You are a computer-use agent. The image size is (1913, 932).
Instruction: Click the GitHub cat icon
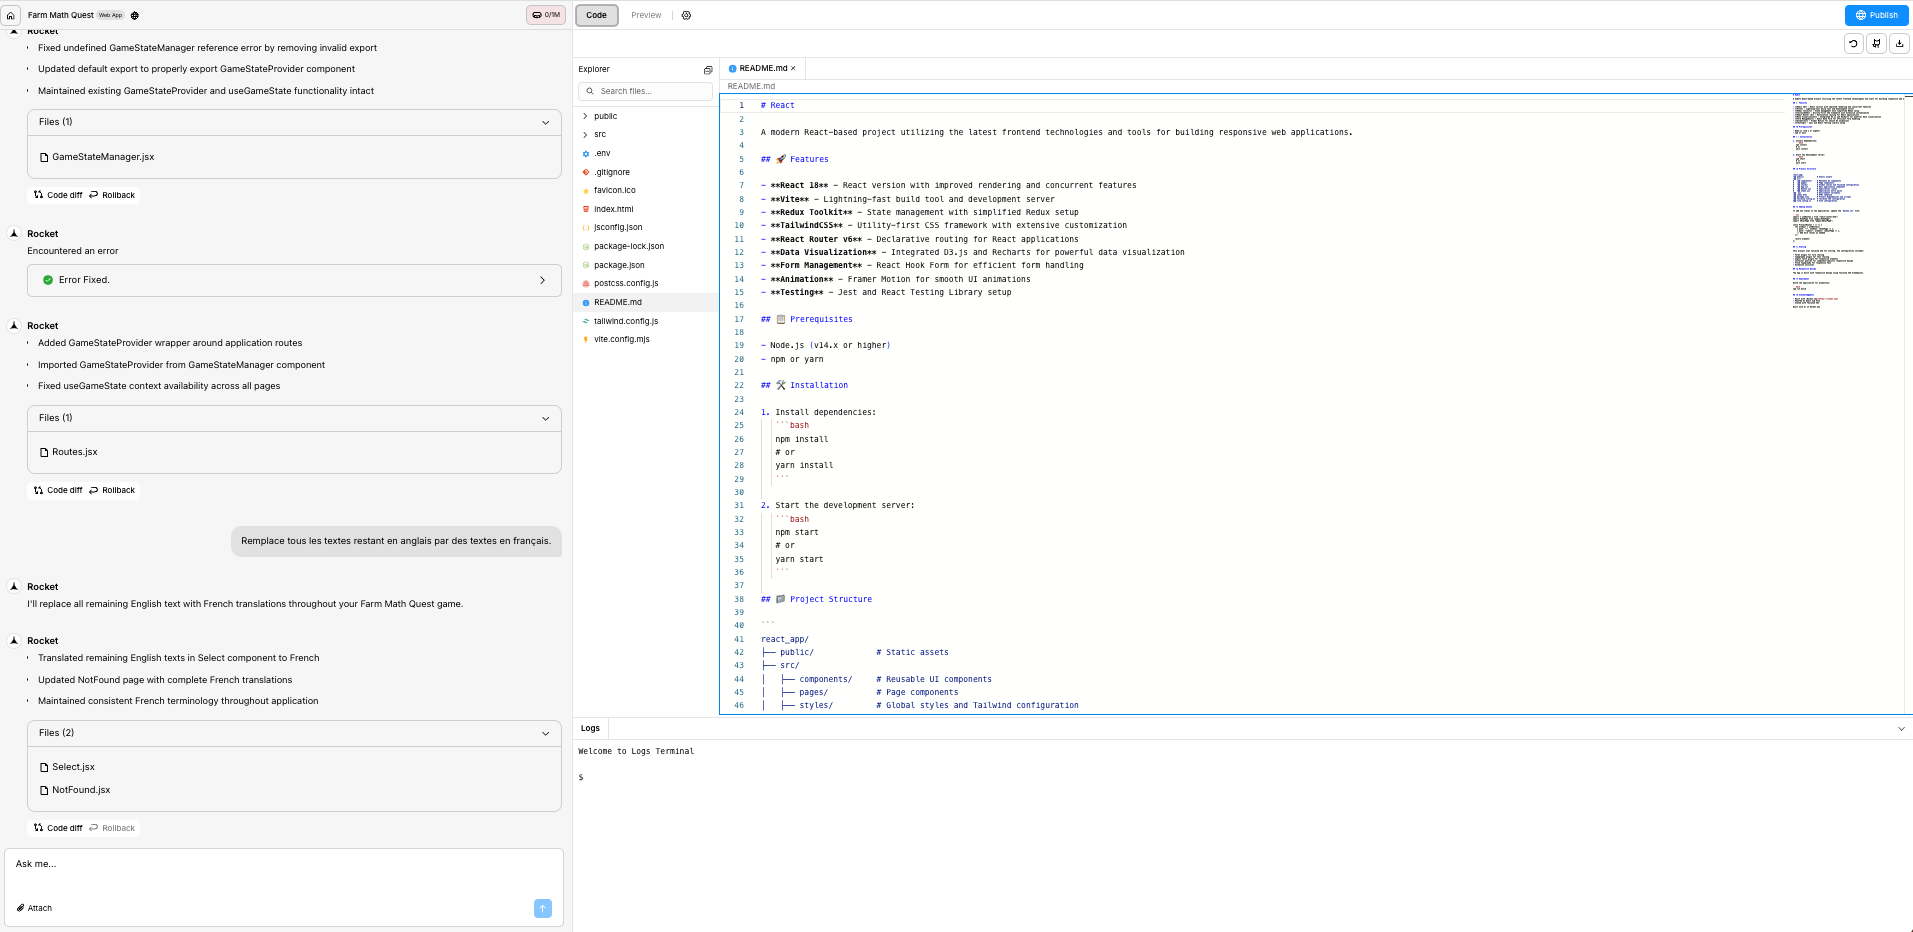(1876, 44)
